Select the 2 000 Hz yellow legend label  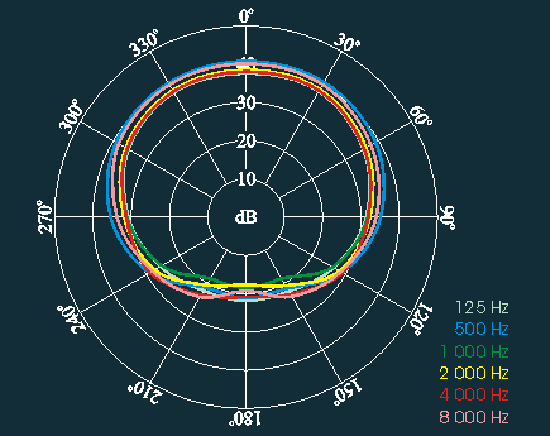tap(474, 373)
